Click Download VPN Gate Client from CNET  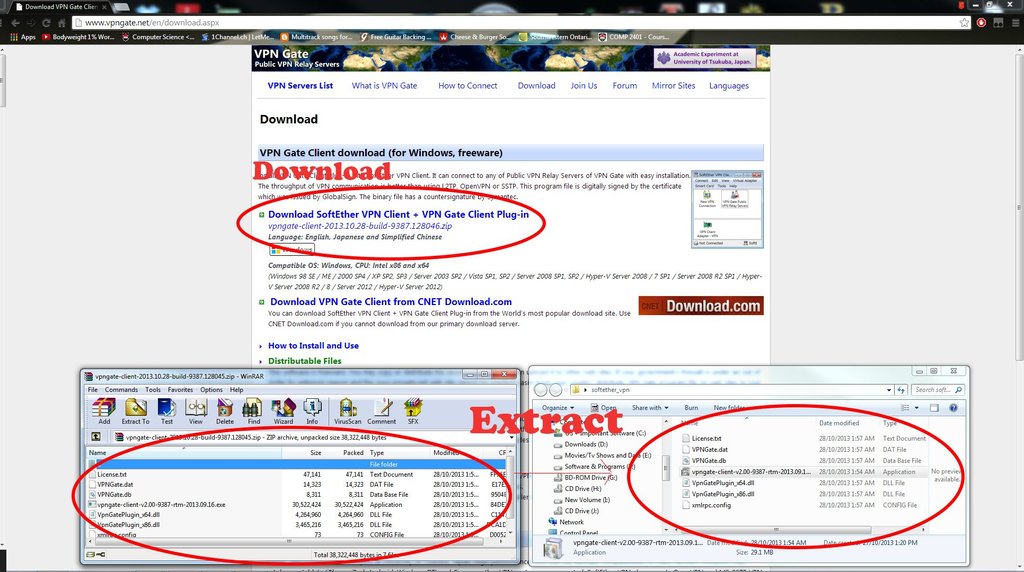391,302
